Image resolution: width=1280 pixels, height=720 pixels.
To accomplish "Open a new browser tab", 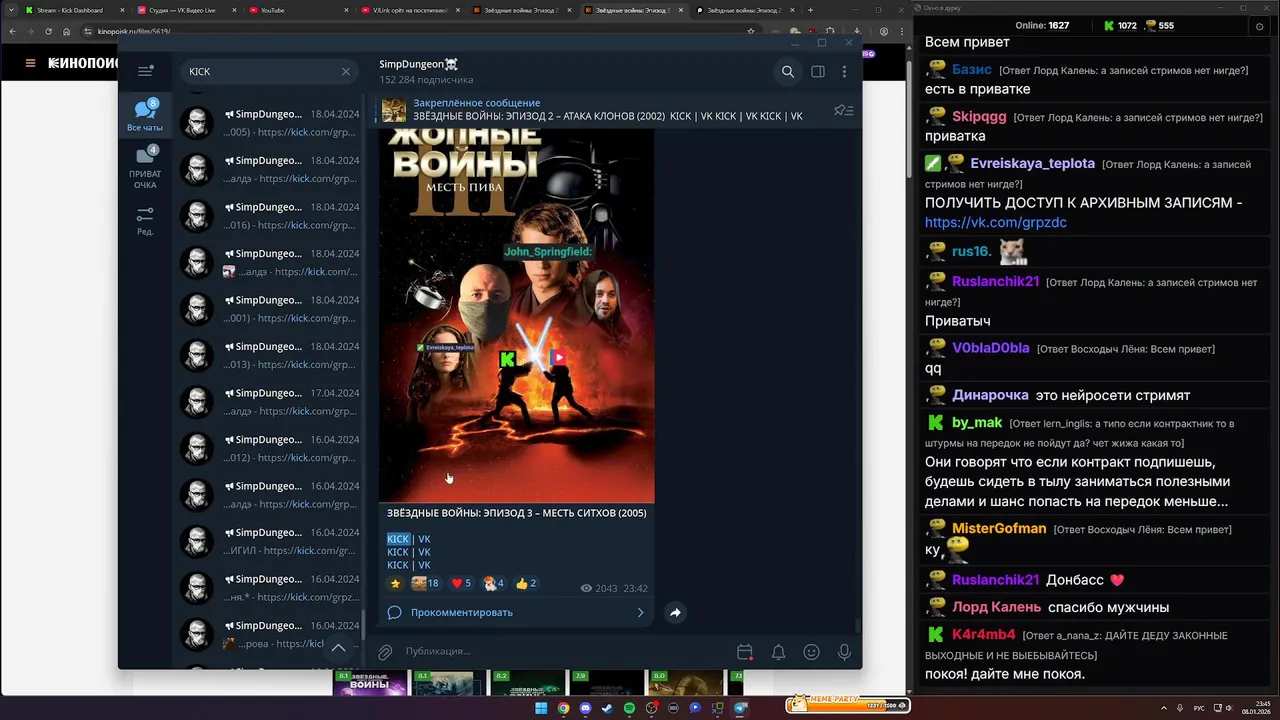I will click(810, 10).
